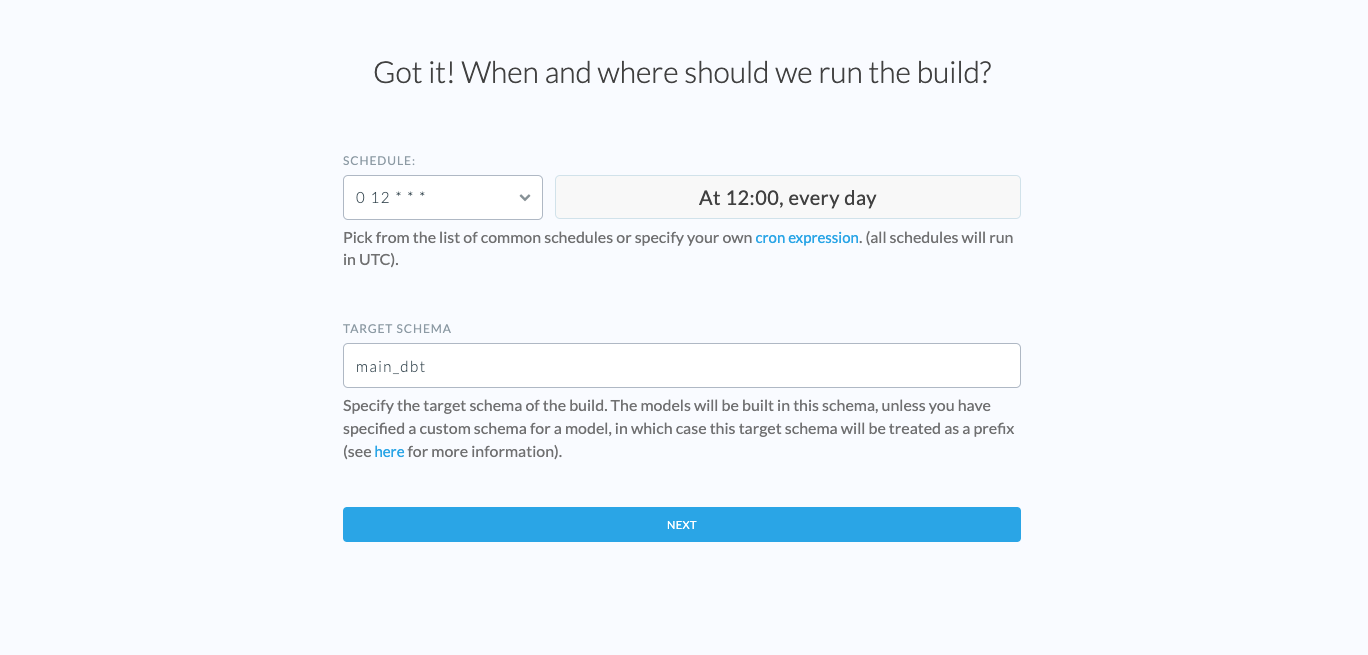This screenshot has width=1368, height=655.
Task: Click the chevron arrow in the schedule box
Action: (x=525, y=198)
